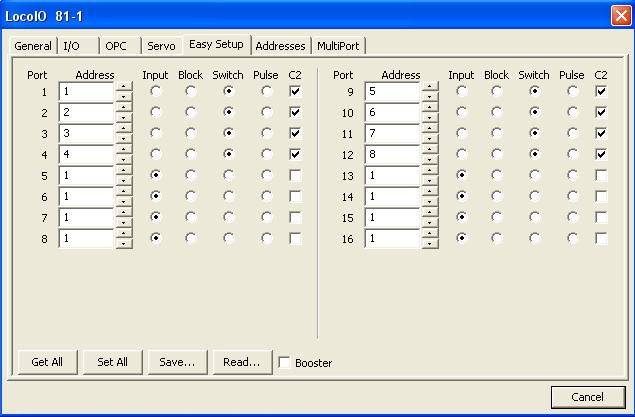Increase the Port 9 address value
This screenshot has width=635, height=417.
click(430, 86)
